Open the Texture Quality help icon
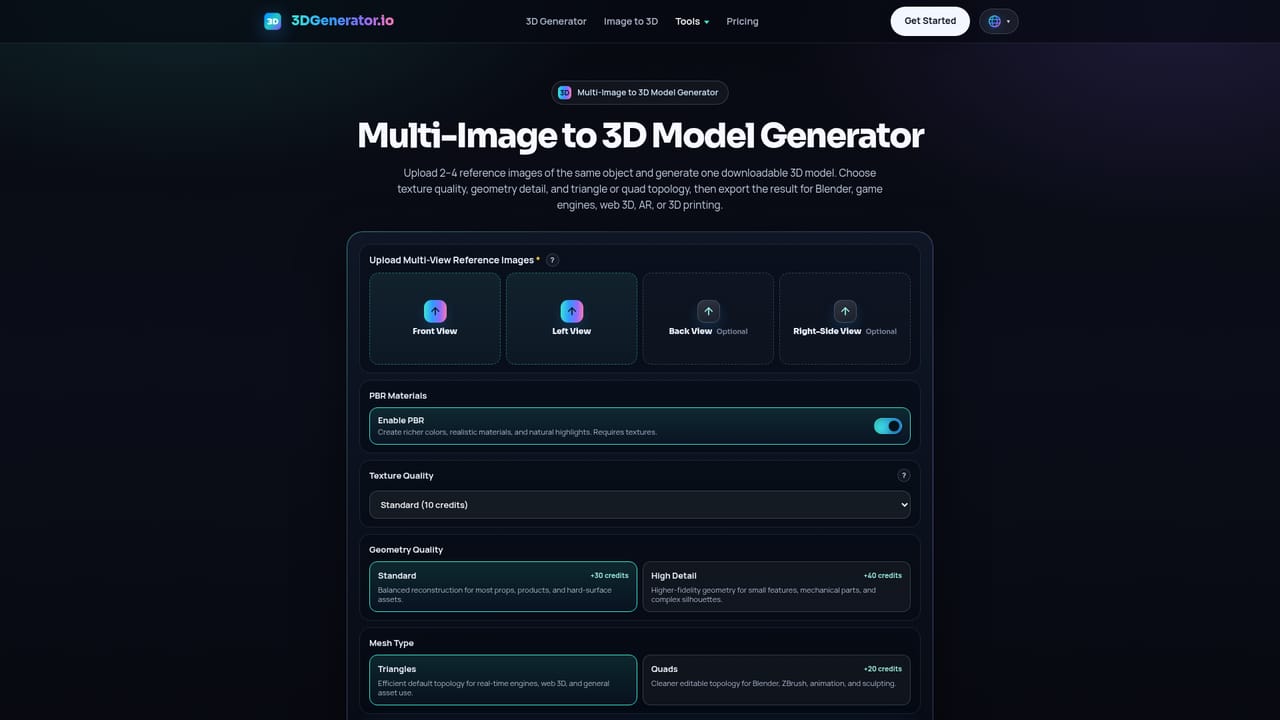This screenshot has height=720, width=1280. click(x=904, y=476)
